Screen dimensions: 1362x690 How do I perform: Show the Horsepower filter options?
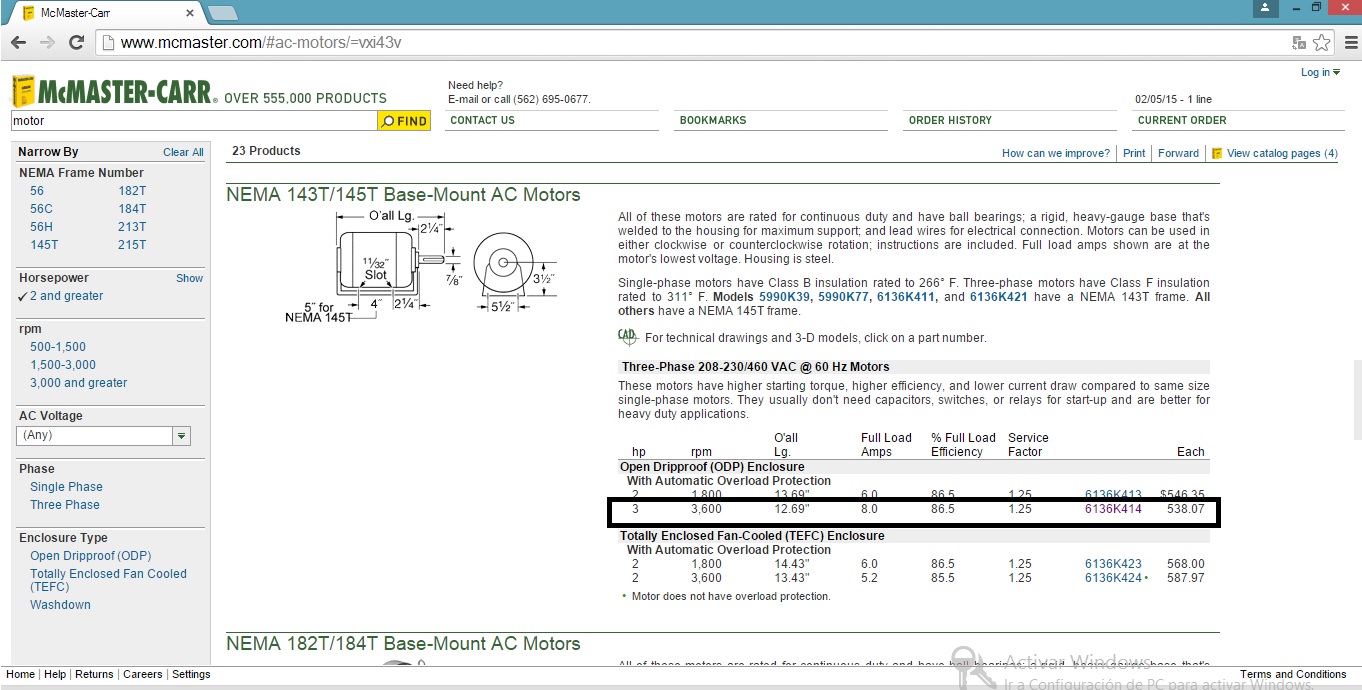pyautogui.click(x=190, y=278)
